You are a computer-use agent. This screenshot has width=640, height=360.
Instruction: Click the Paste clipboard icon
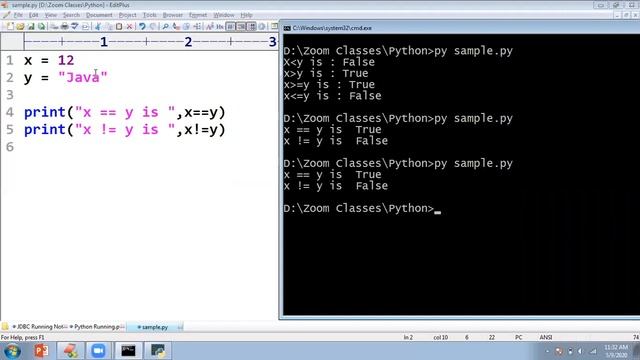tap(119, 27)
